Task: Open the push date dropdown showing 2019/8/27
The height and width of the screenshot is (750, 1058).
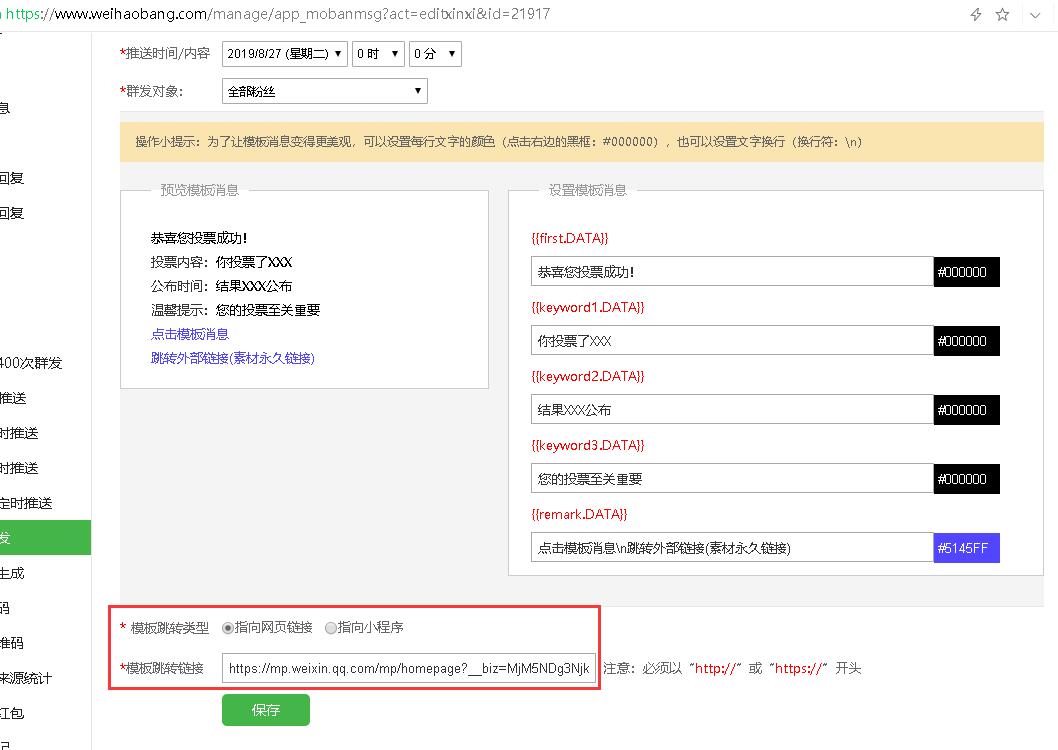Action: coord(284,54)
